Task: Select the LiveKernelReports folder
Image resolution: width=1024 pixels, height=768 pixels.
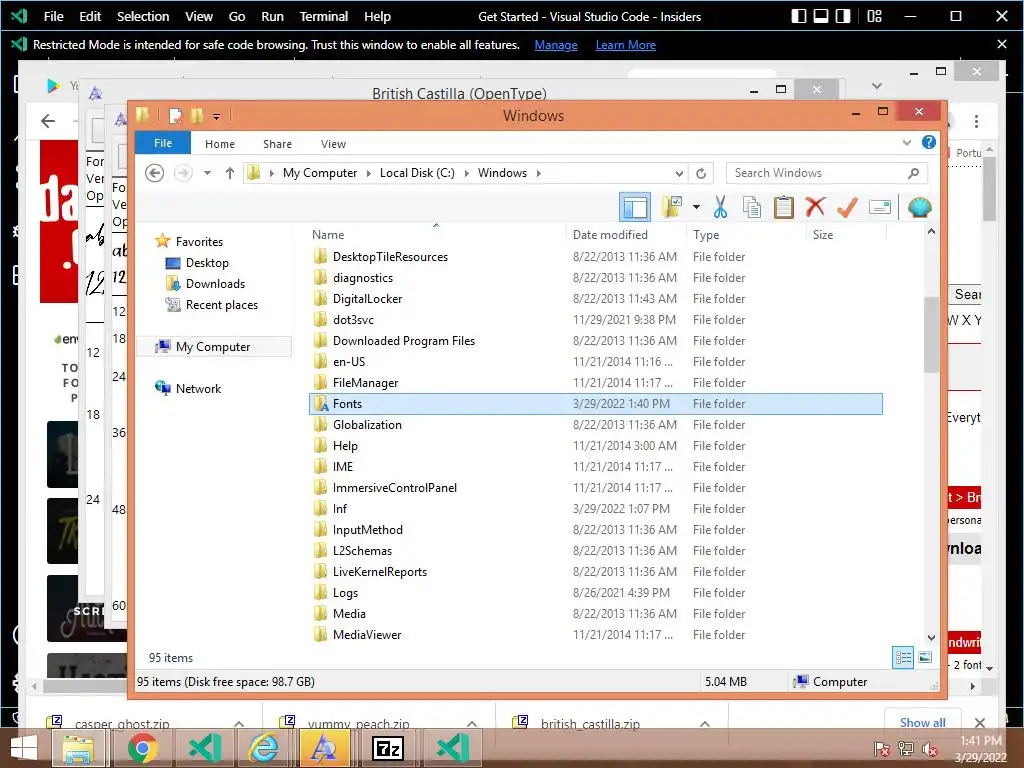Action: pos(379,571)
